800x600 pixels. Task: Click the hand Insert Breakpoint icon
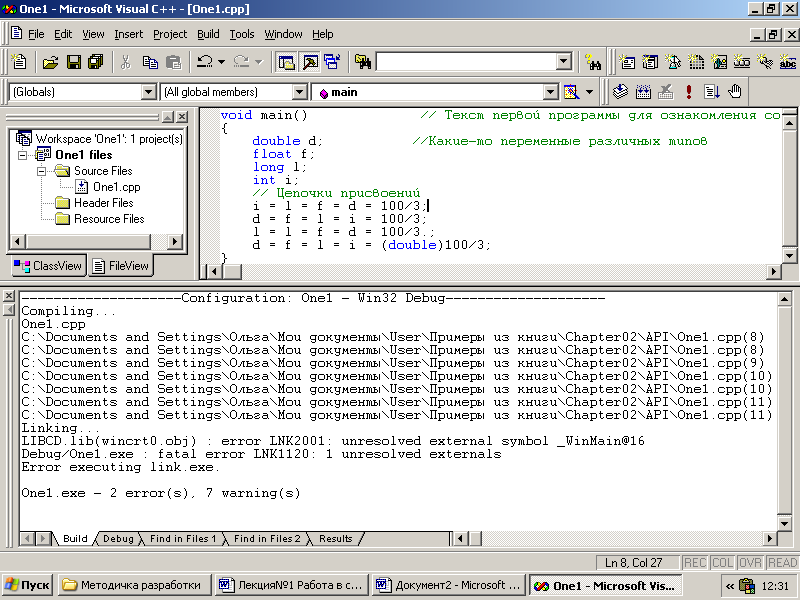click(x=735, y=92)
